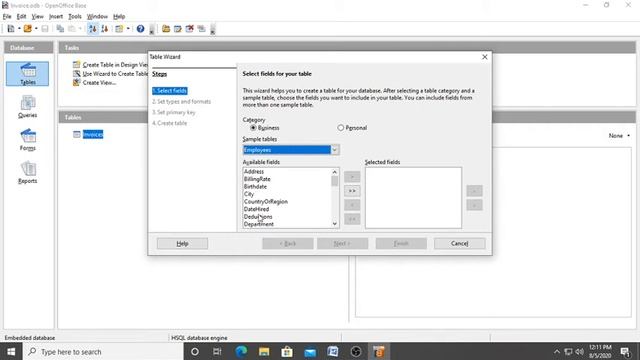This screenshot has width=640, height=360.
Task: Click the Open Database Object folder icon
Action: click(x=166, y=29)
